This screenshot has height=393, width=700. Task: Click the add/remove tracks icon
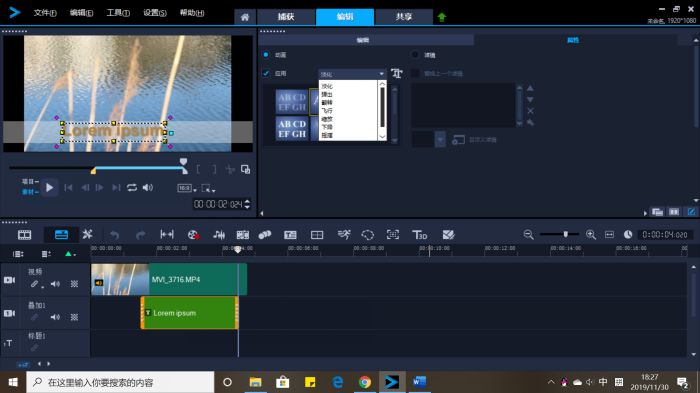(x=46, y=254)
